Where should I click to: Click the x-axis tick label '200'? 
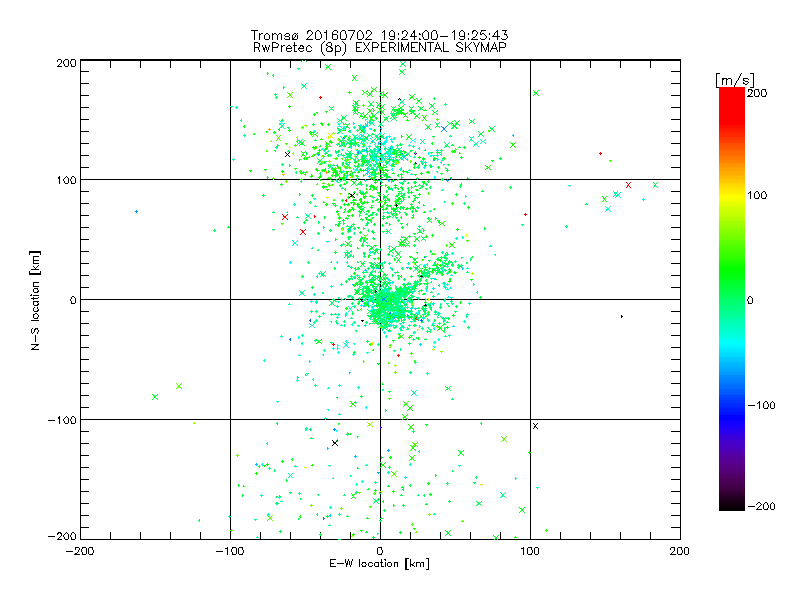(x=680, y=551)
